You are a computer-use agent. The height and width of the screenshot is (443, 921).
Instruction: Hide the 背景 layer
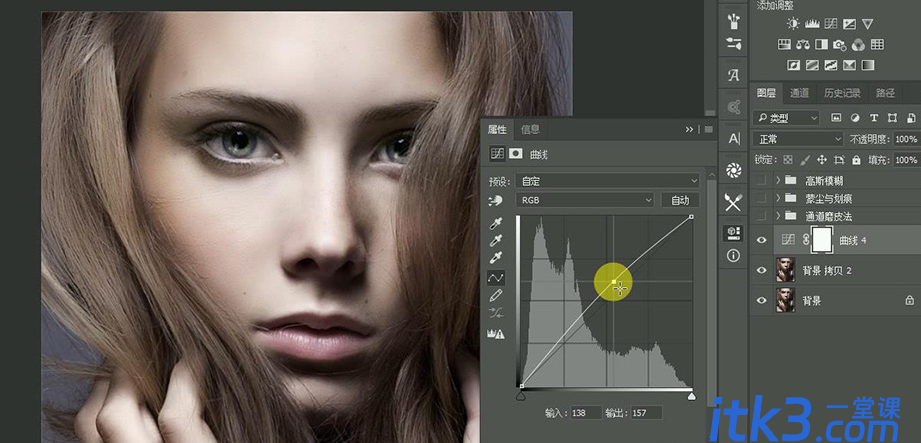[x=762, y=300]
